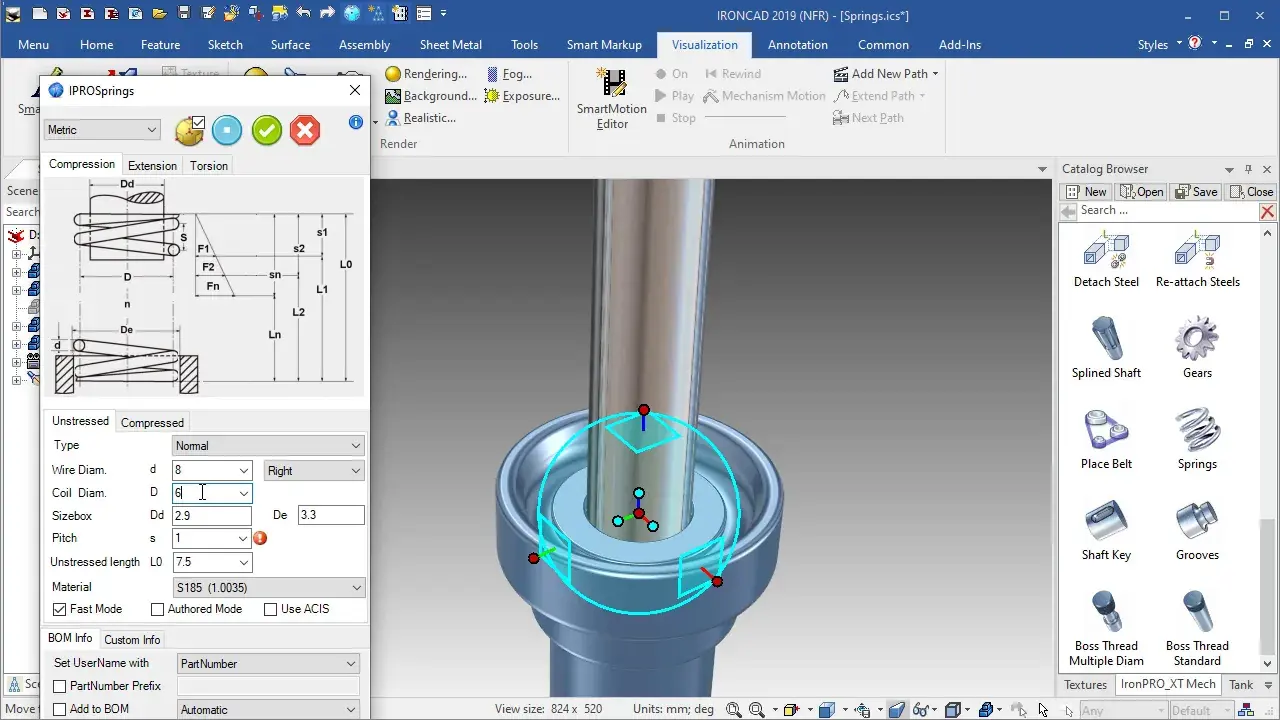Click the green checkmark OK icon in IPROSprings
The height and width of the screenshot is (720, 1280).
(x=267, y=130)
